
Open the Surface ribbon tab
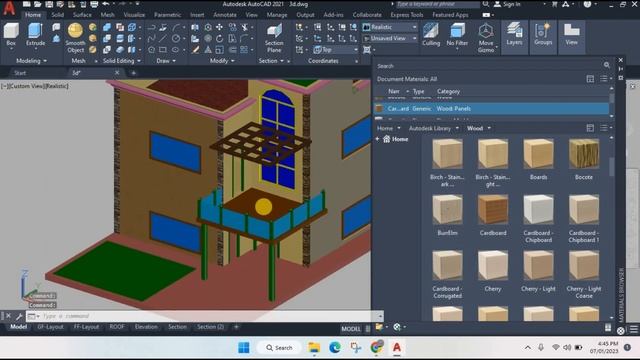click(82, 15)
